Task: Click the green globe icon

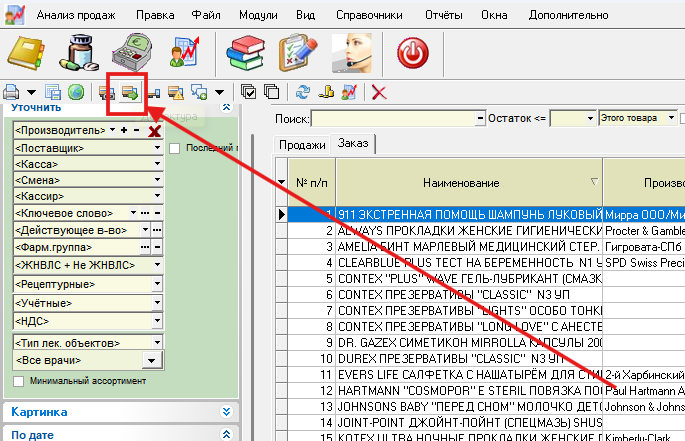Action: [76, 92]
